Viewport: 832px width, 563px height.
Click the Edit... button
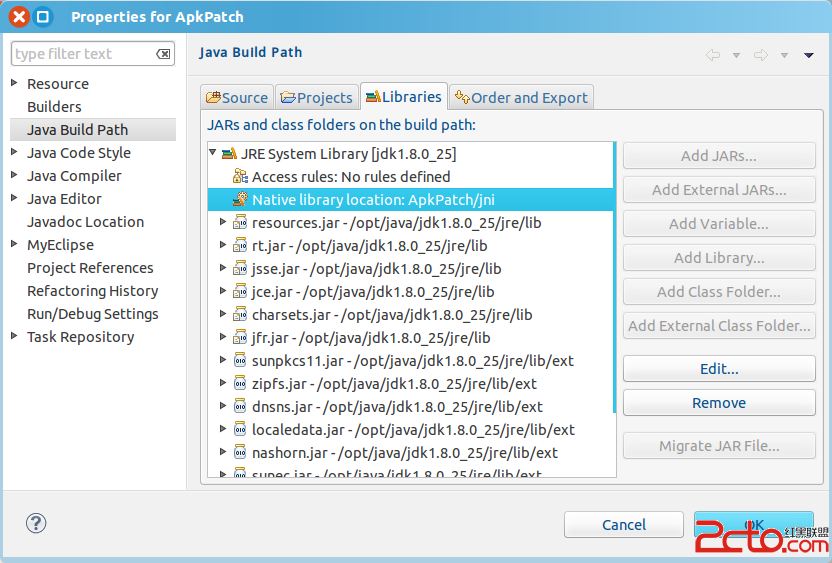click(718, 369)
